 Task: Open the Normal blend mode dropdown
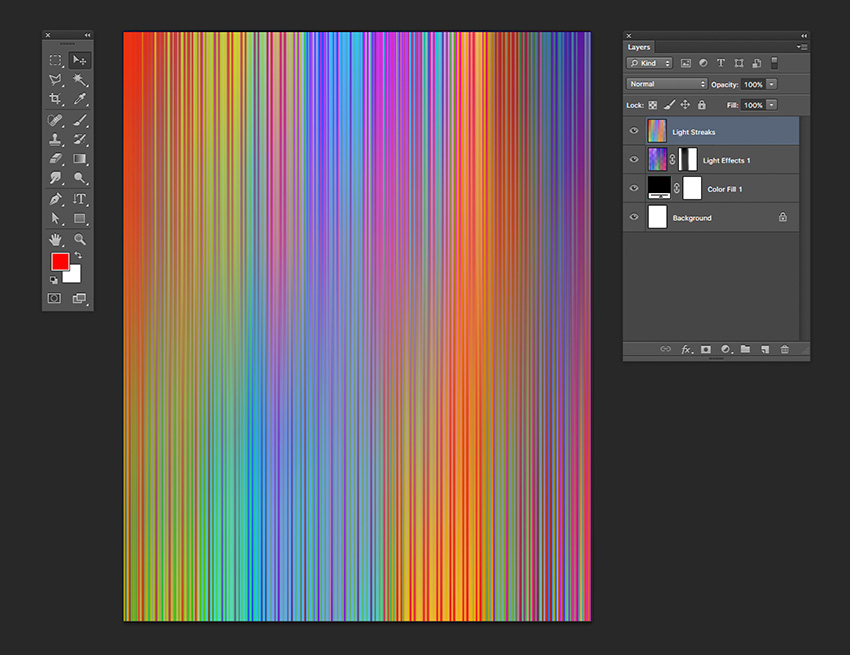[667, 84]
